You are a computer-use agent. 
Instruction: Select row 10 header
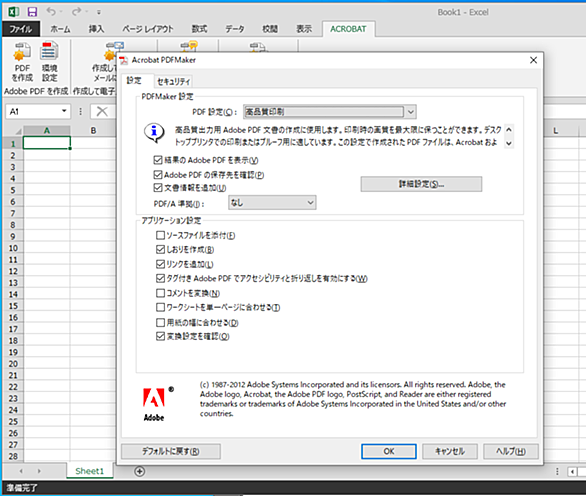point(13,248)
